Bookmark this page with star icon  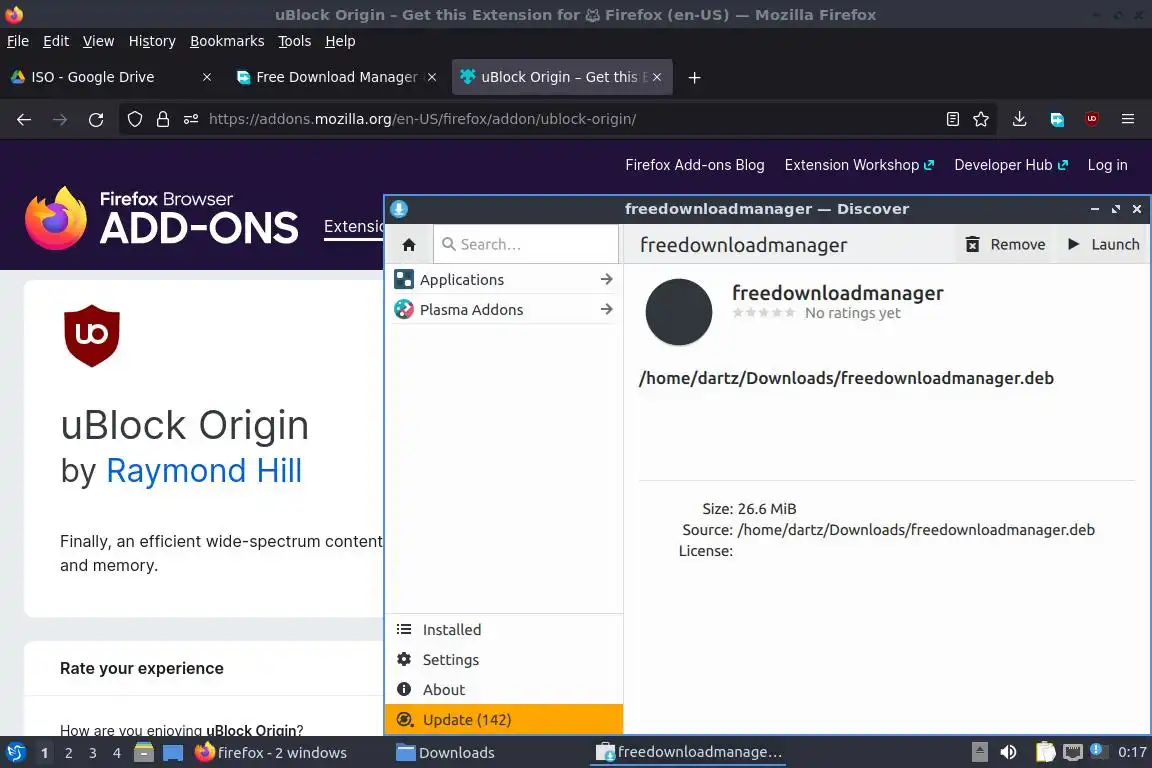(x=981, y=119)
